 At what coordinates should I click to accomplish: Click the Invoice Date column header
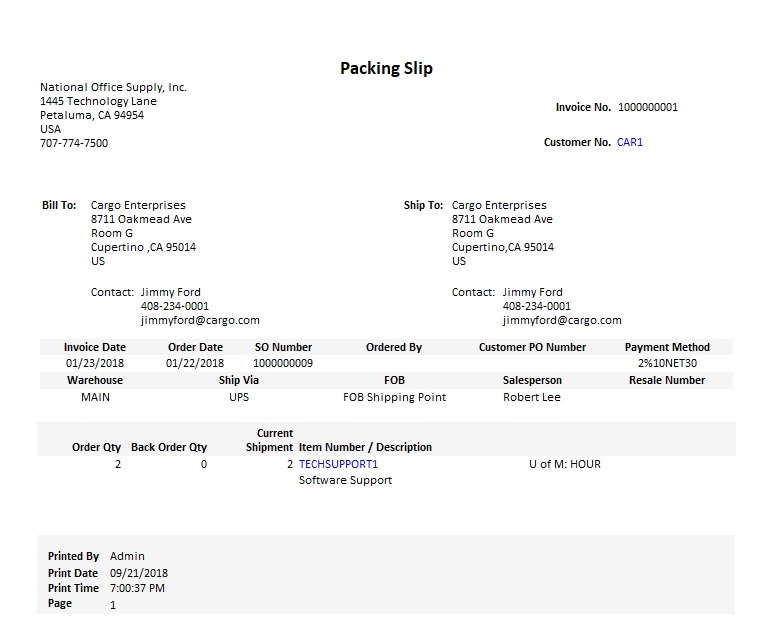95,347
